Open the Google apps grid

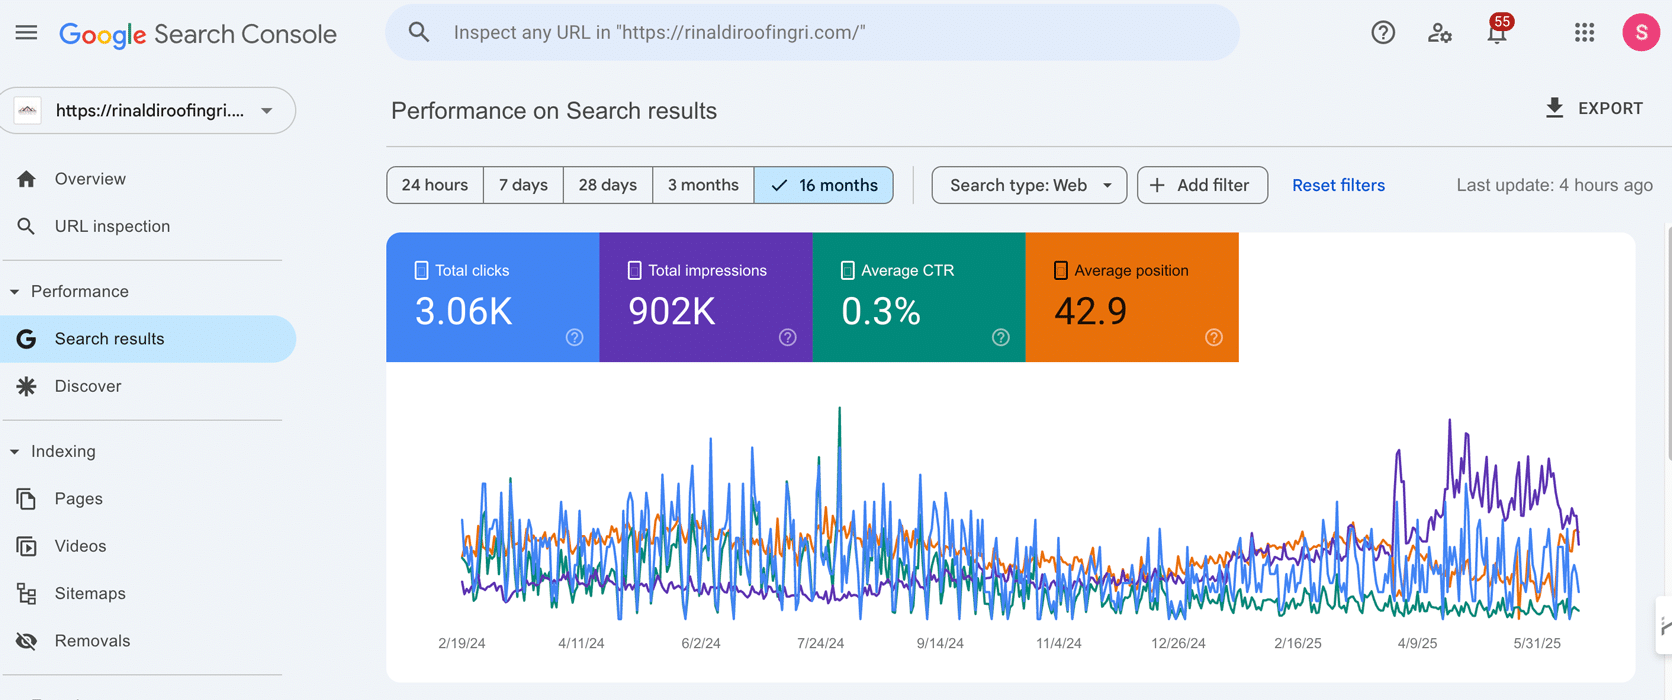pyautogui.click(x=1584, y=33)
